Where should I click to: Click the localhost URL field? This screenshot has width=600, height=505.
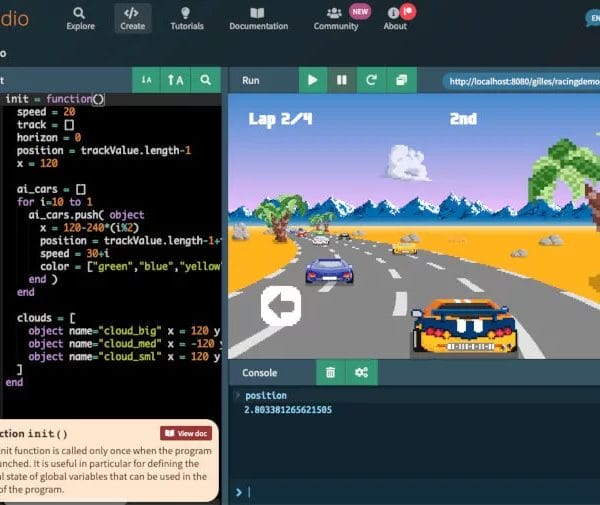[522, 81]
